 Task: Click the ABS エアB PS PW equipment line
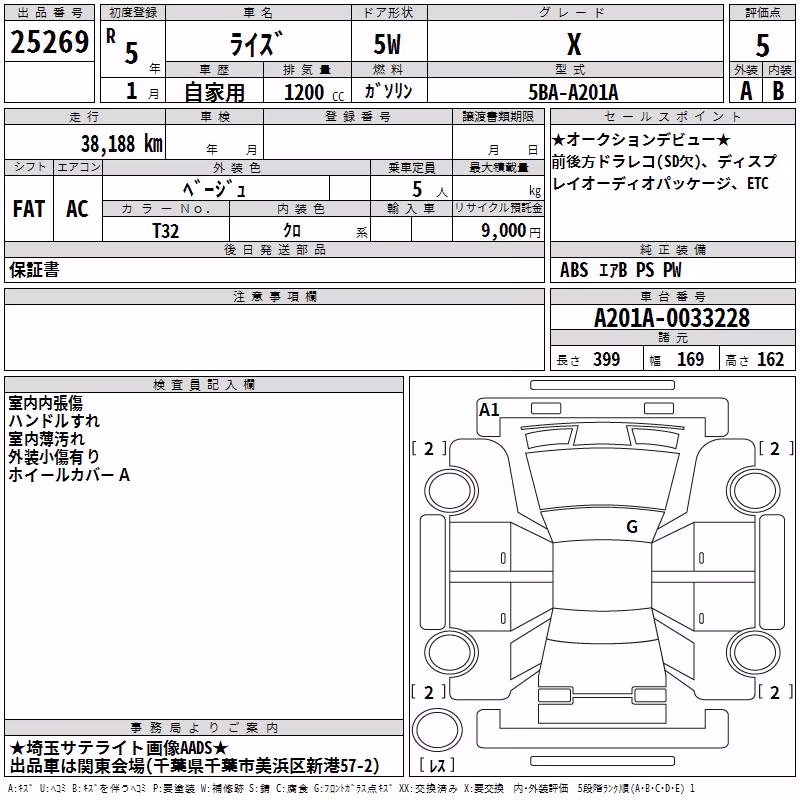point(620,270)
